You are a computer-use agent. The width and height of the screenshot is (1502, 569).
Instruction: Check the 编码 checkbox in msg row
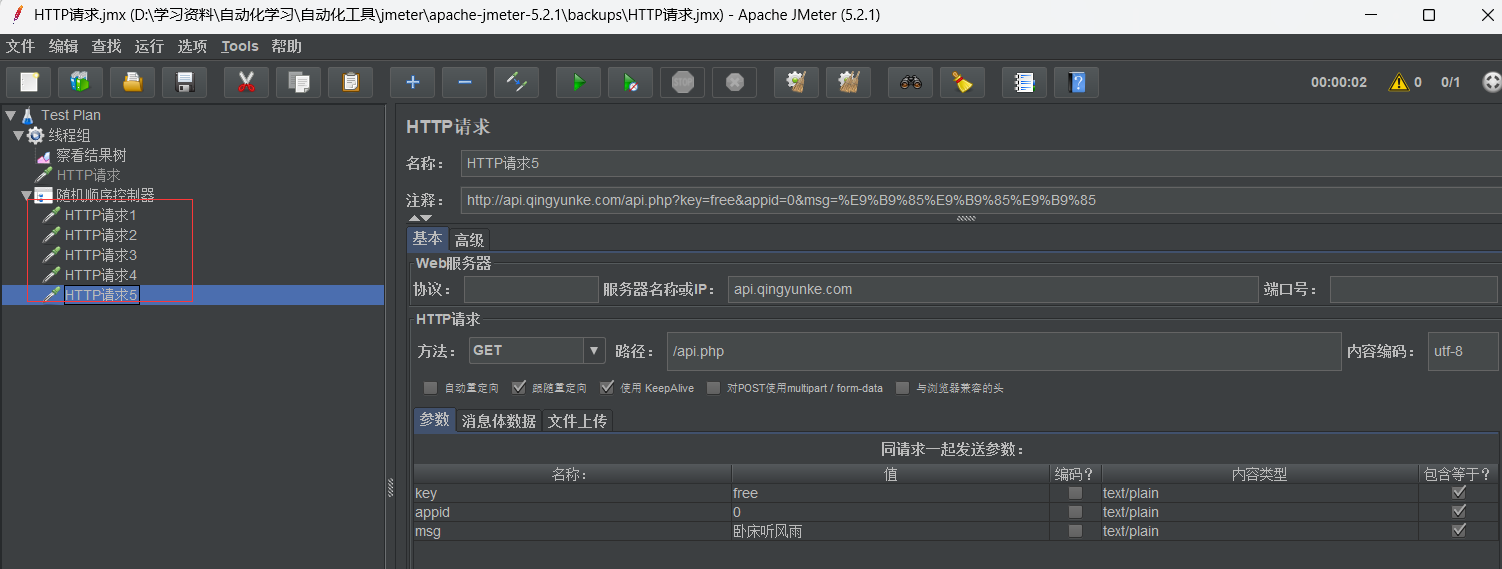[1075, 531]
